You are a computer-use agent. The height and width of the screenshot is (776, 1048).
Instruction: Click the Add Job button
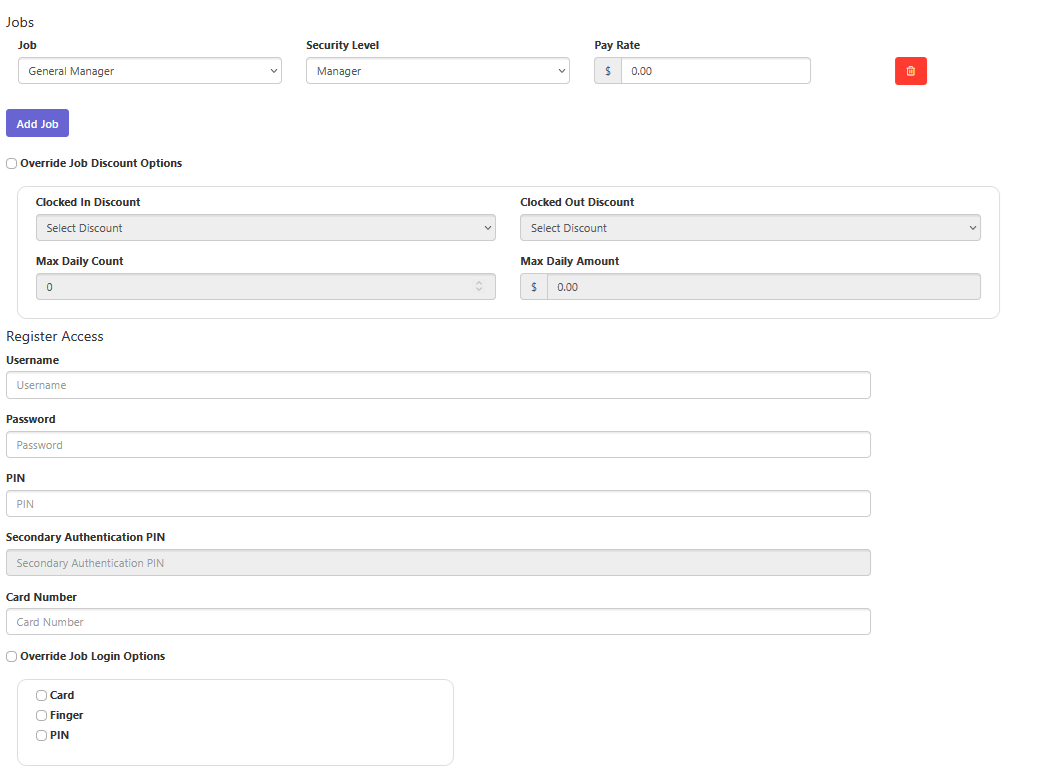pos(37,124)
